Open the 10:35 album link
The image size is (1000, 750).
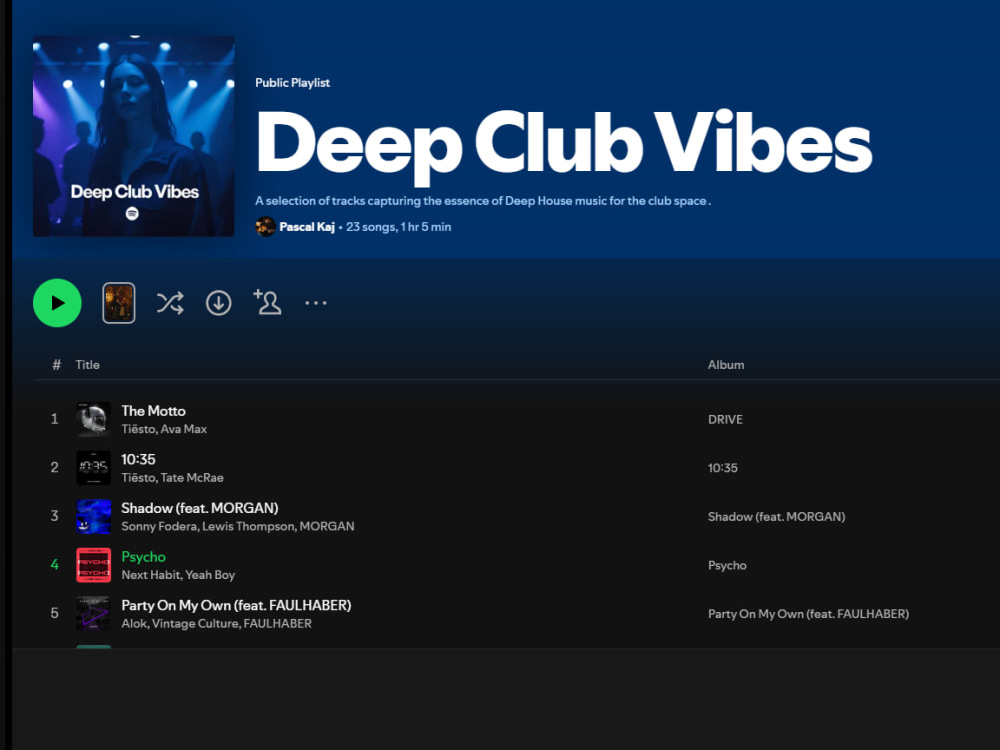[723, 468]
